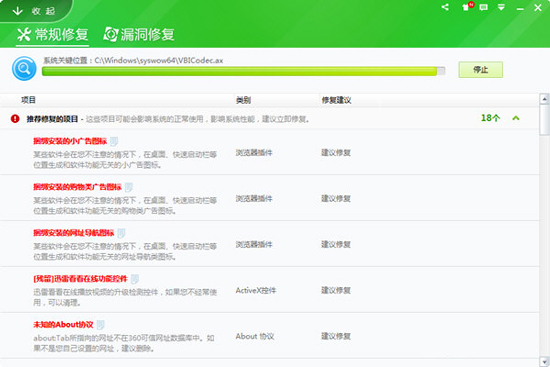Click 建议修复 in 迅雷看看 row
The width and height of the screenshot is (550, 367).
(x=336, y=291)
